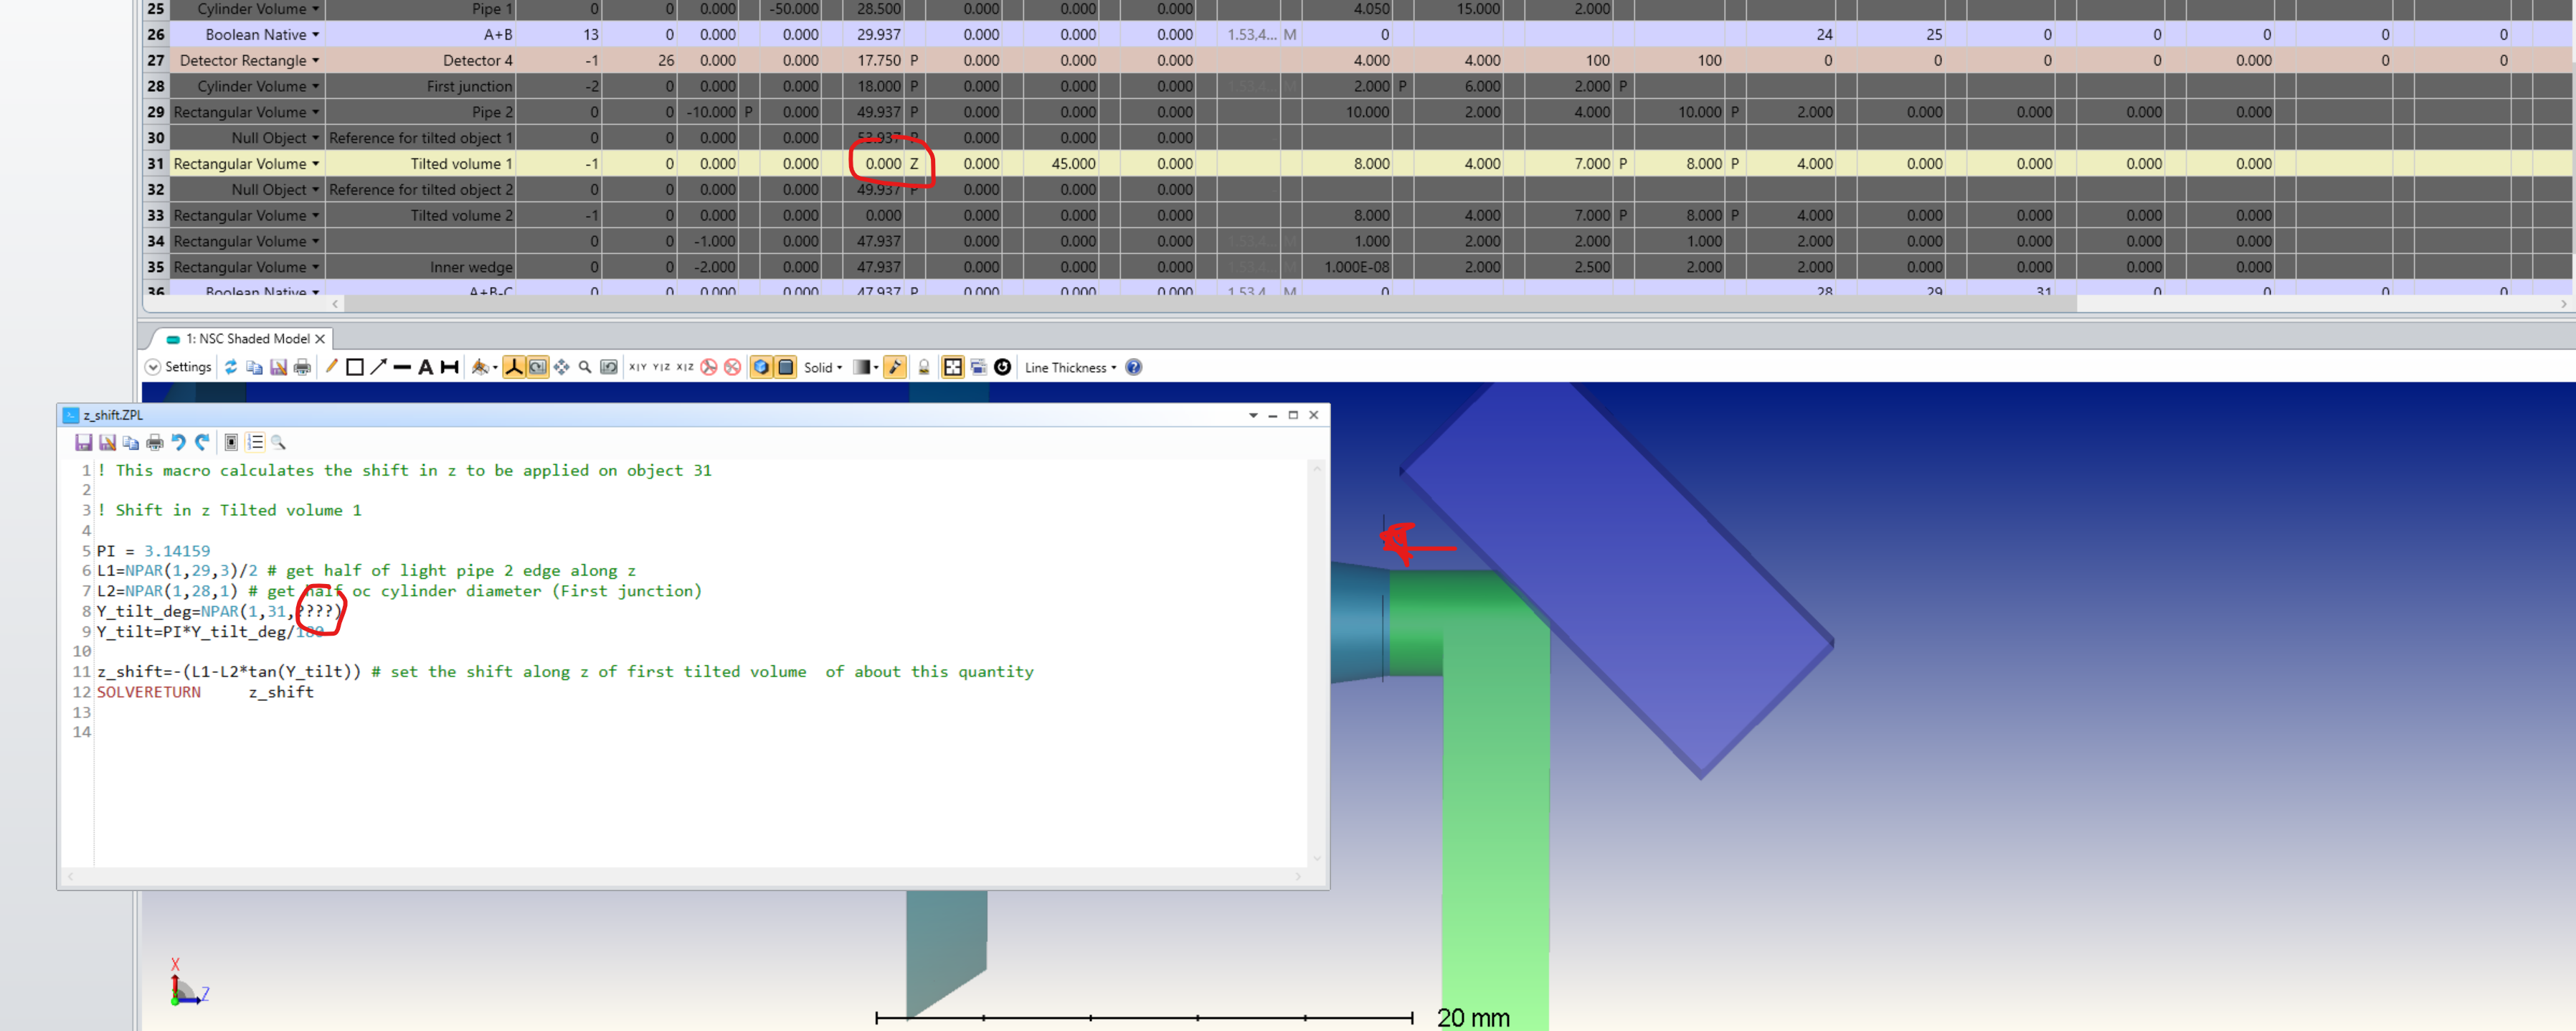Click the save icon in macro editor
This screenshot has width=2576, height=1031.
point(83,442)
